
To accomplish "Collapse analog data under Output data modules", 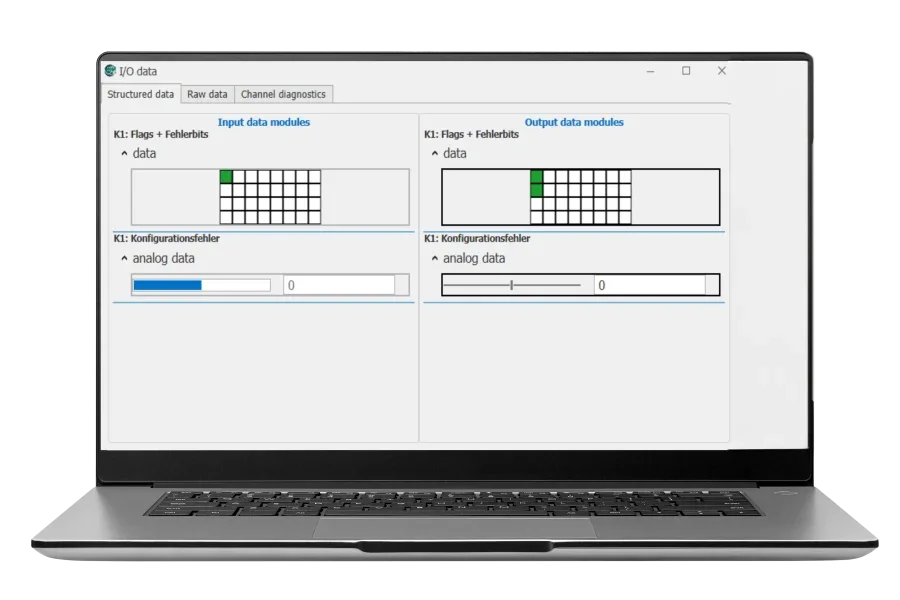I will (x=435, y=258).
